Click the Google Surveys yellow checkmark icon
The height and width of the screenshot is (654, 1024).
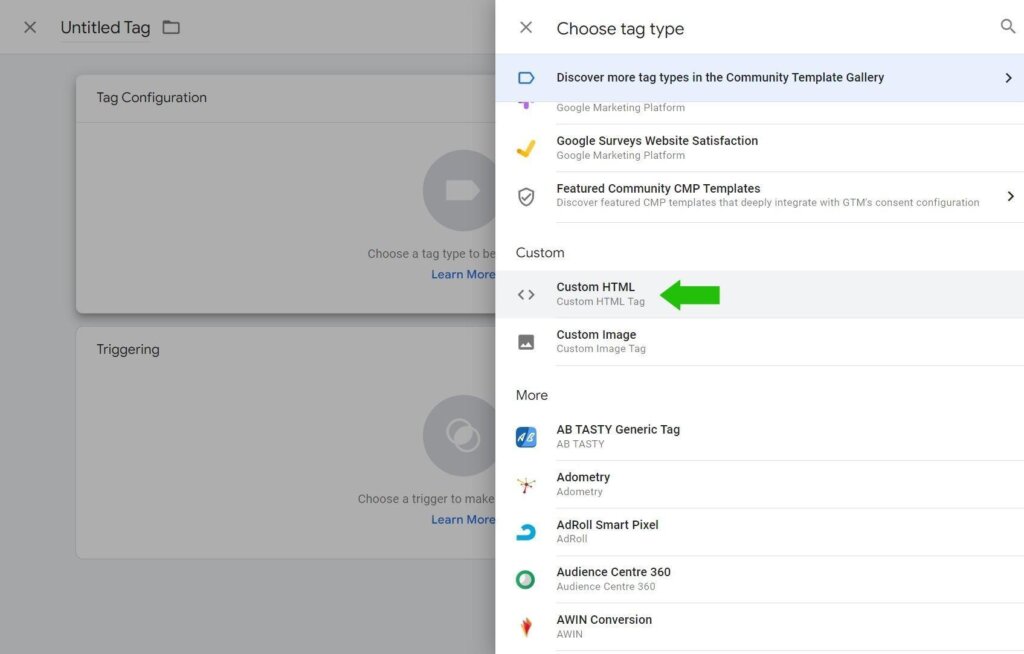click(x=525, y=147)
